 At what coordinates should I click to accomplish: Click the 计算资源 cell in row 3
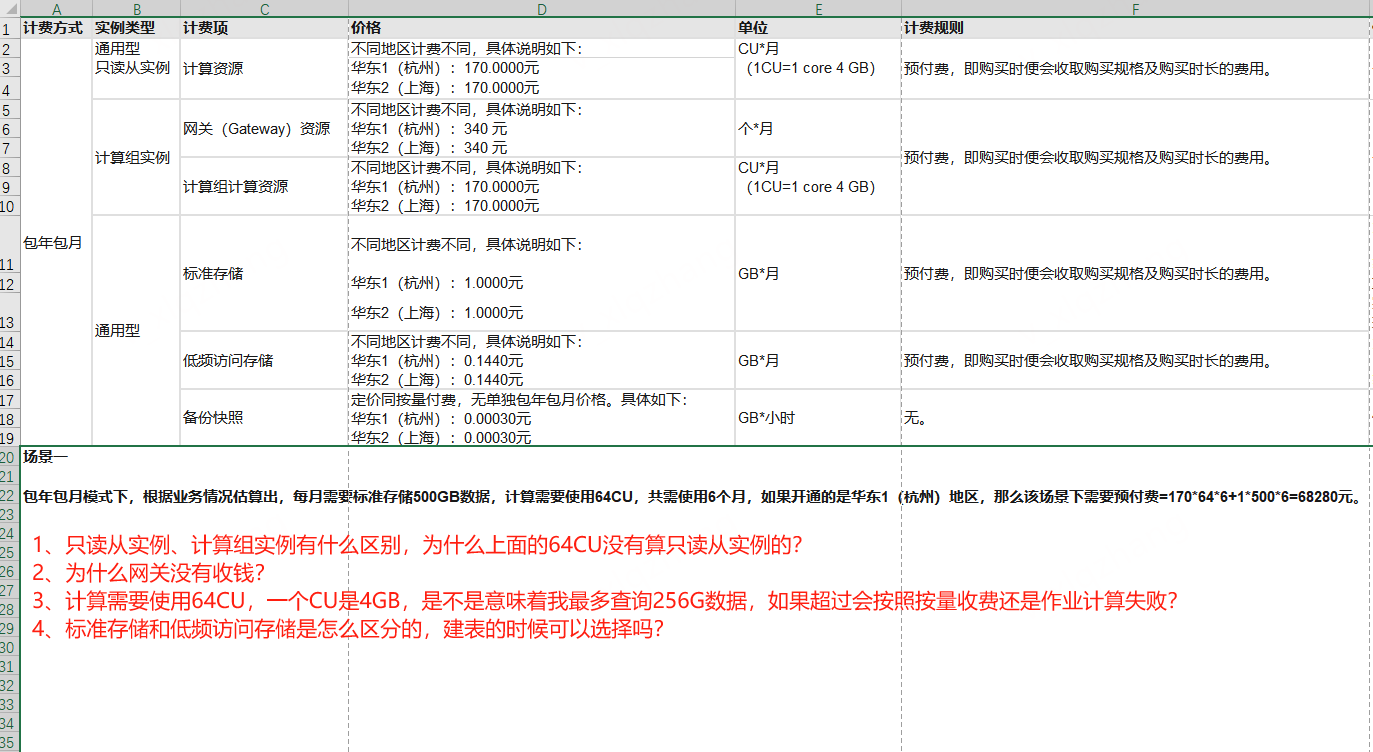264,68
